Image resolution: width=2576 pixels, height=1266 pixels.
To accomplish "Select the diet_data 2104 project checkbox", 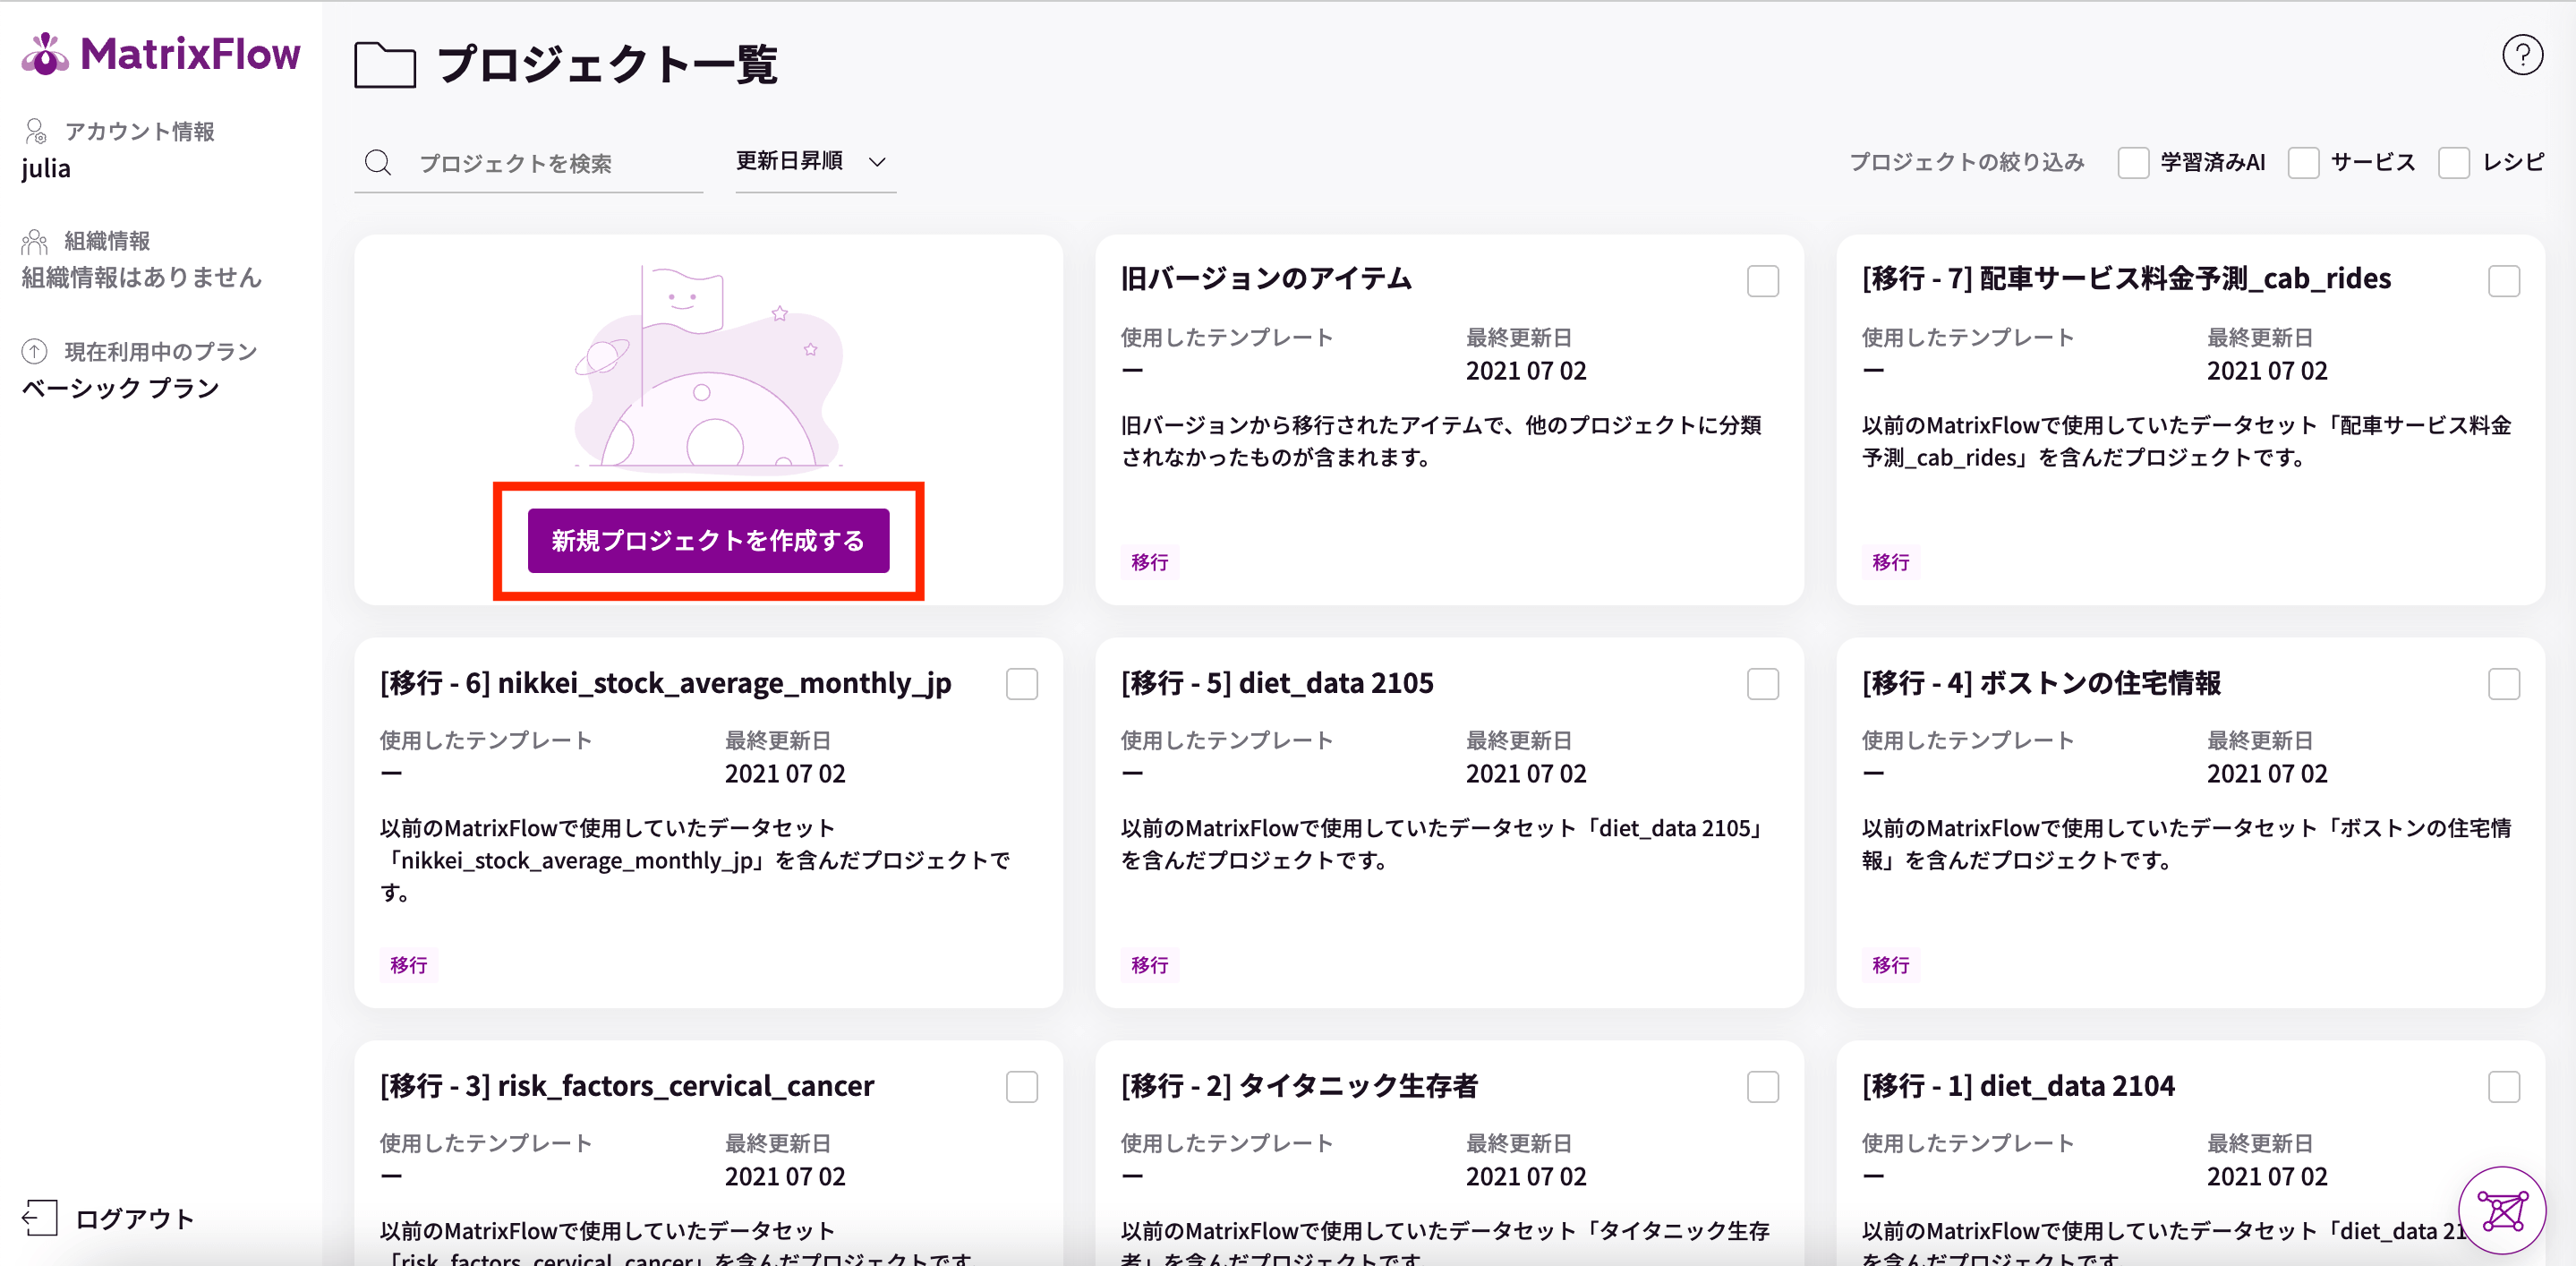I will tap(2504, 1087).
